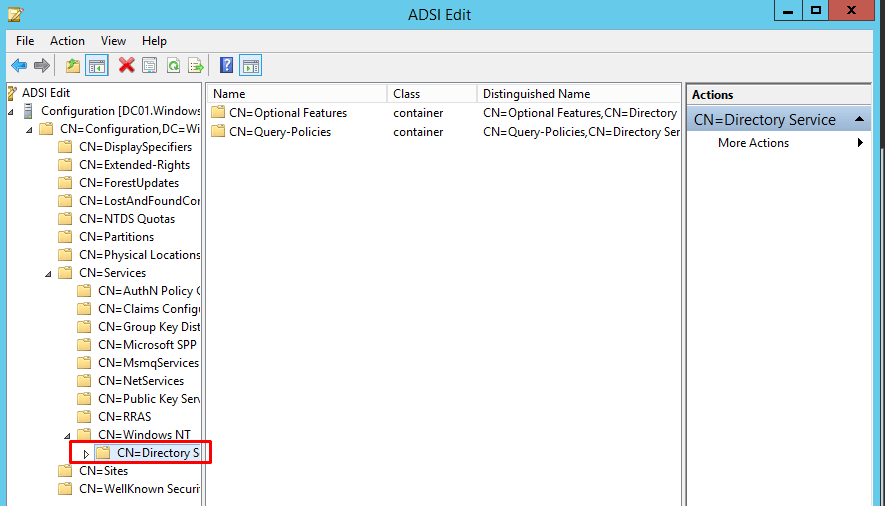The image size is (885, 506).
Task: Select CN=Claims Configuration tree item
Action: tap(149, 309)
